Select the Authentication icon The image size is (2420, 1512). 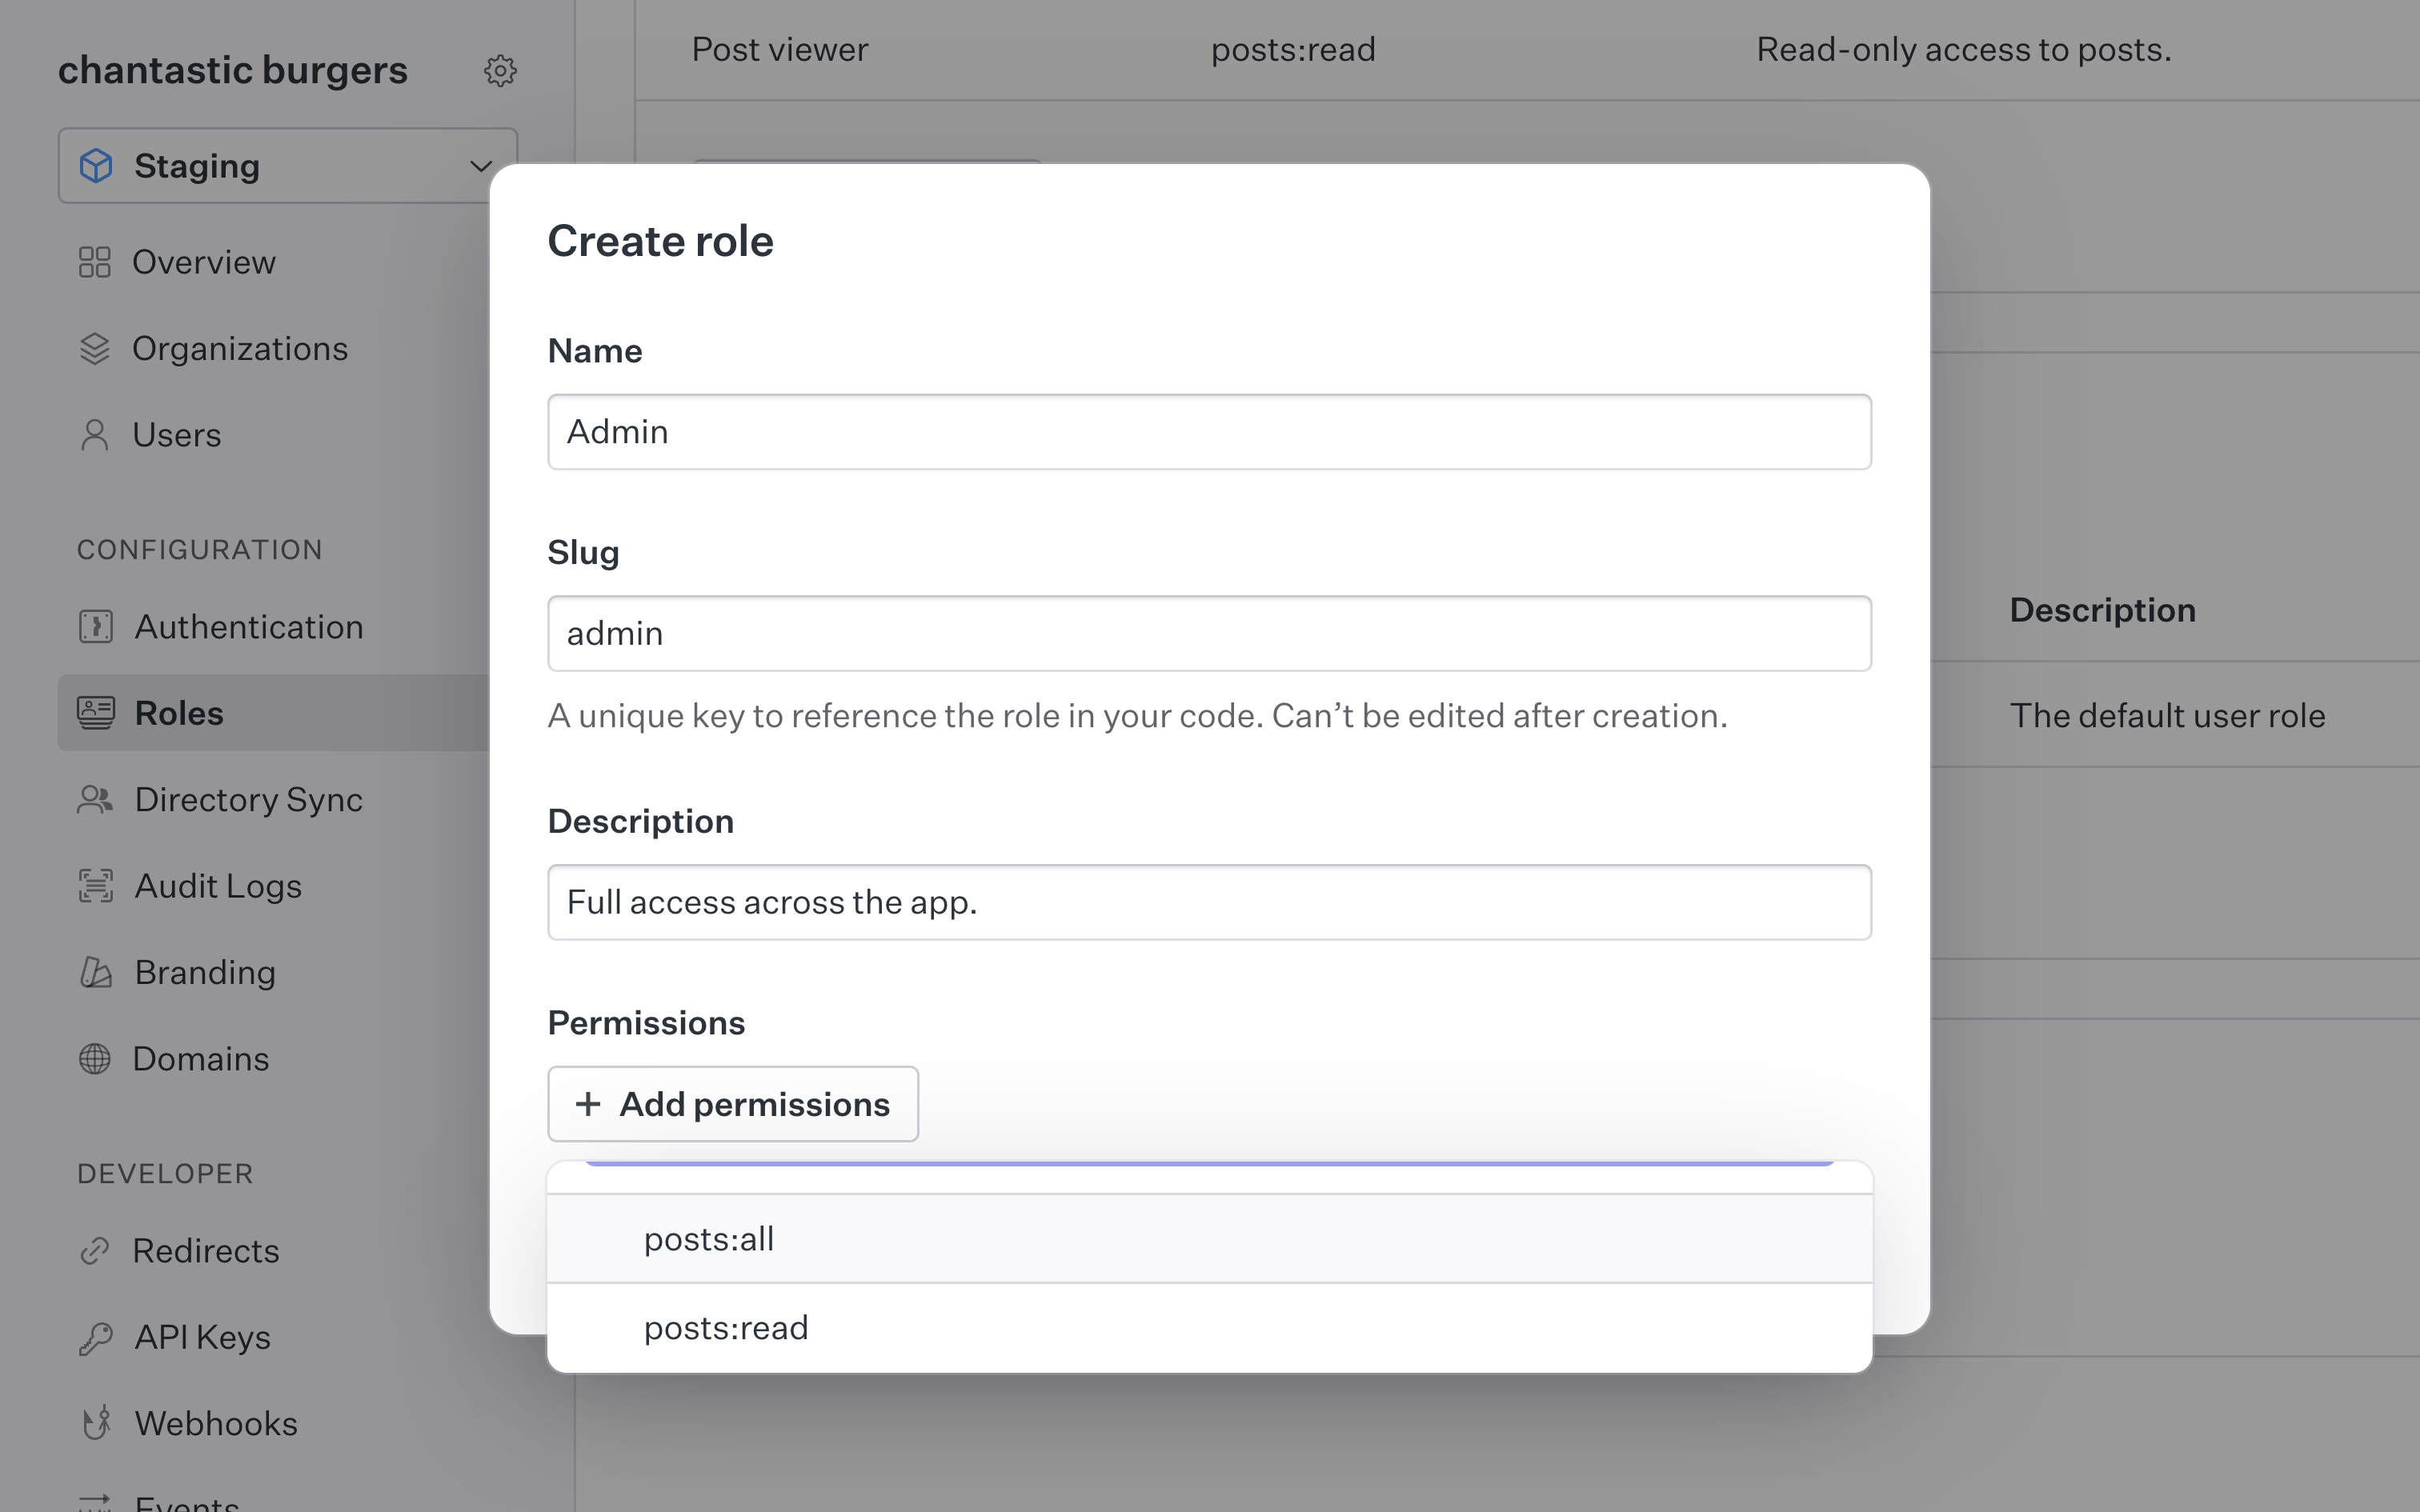tap(95, 626)
